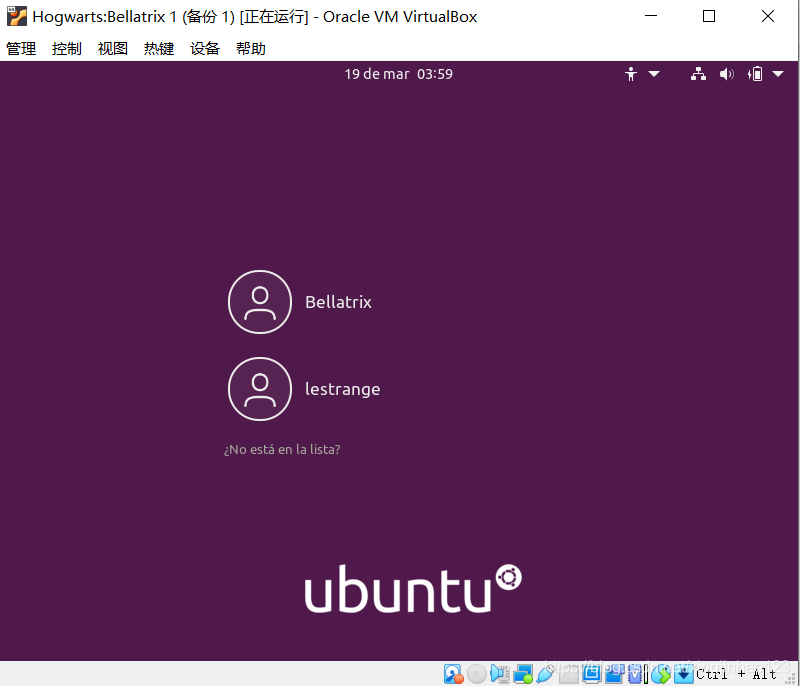This screenshot has width=800, height=686.
Task: Click the network adapter status icon
Action: coord(523,674)
